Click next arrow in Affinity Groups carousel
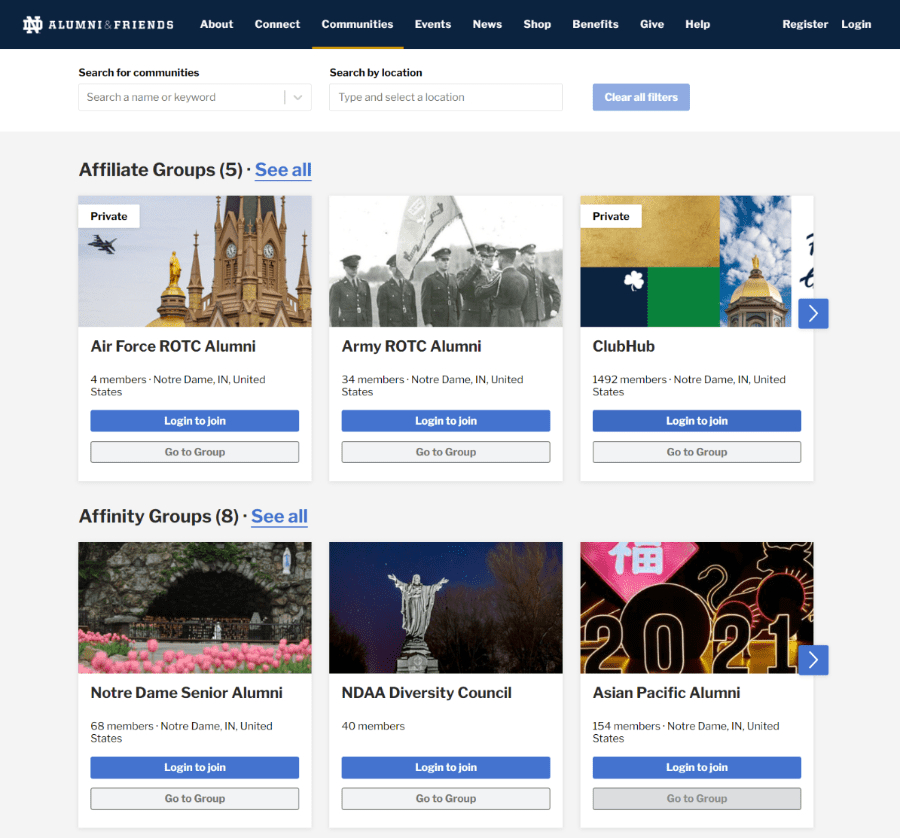900x838 pixels. [x=813, y=660]
